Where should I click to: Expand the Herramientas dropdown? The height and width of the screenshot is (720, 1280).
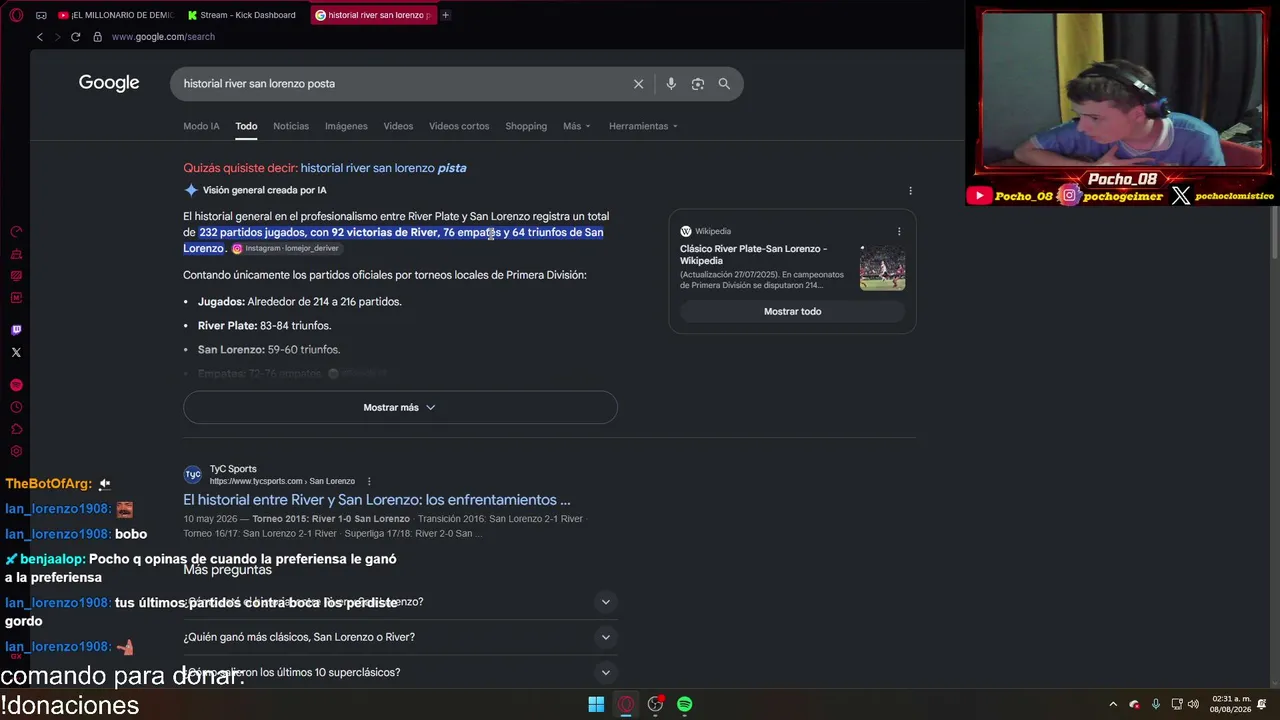(x=643, y=126)
